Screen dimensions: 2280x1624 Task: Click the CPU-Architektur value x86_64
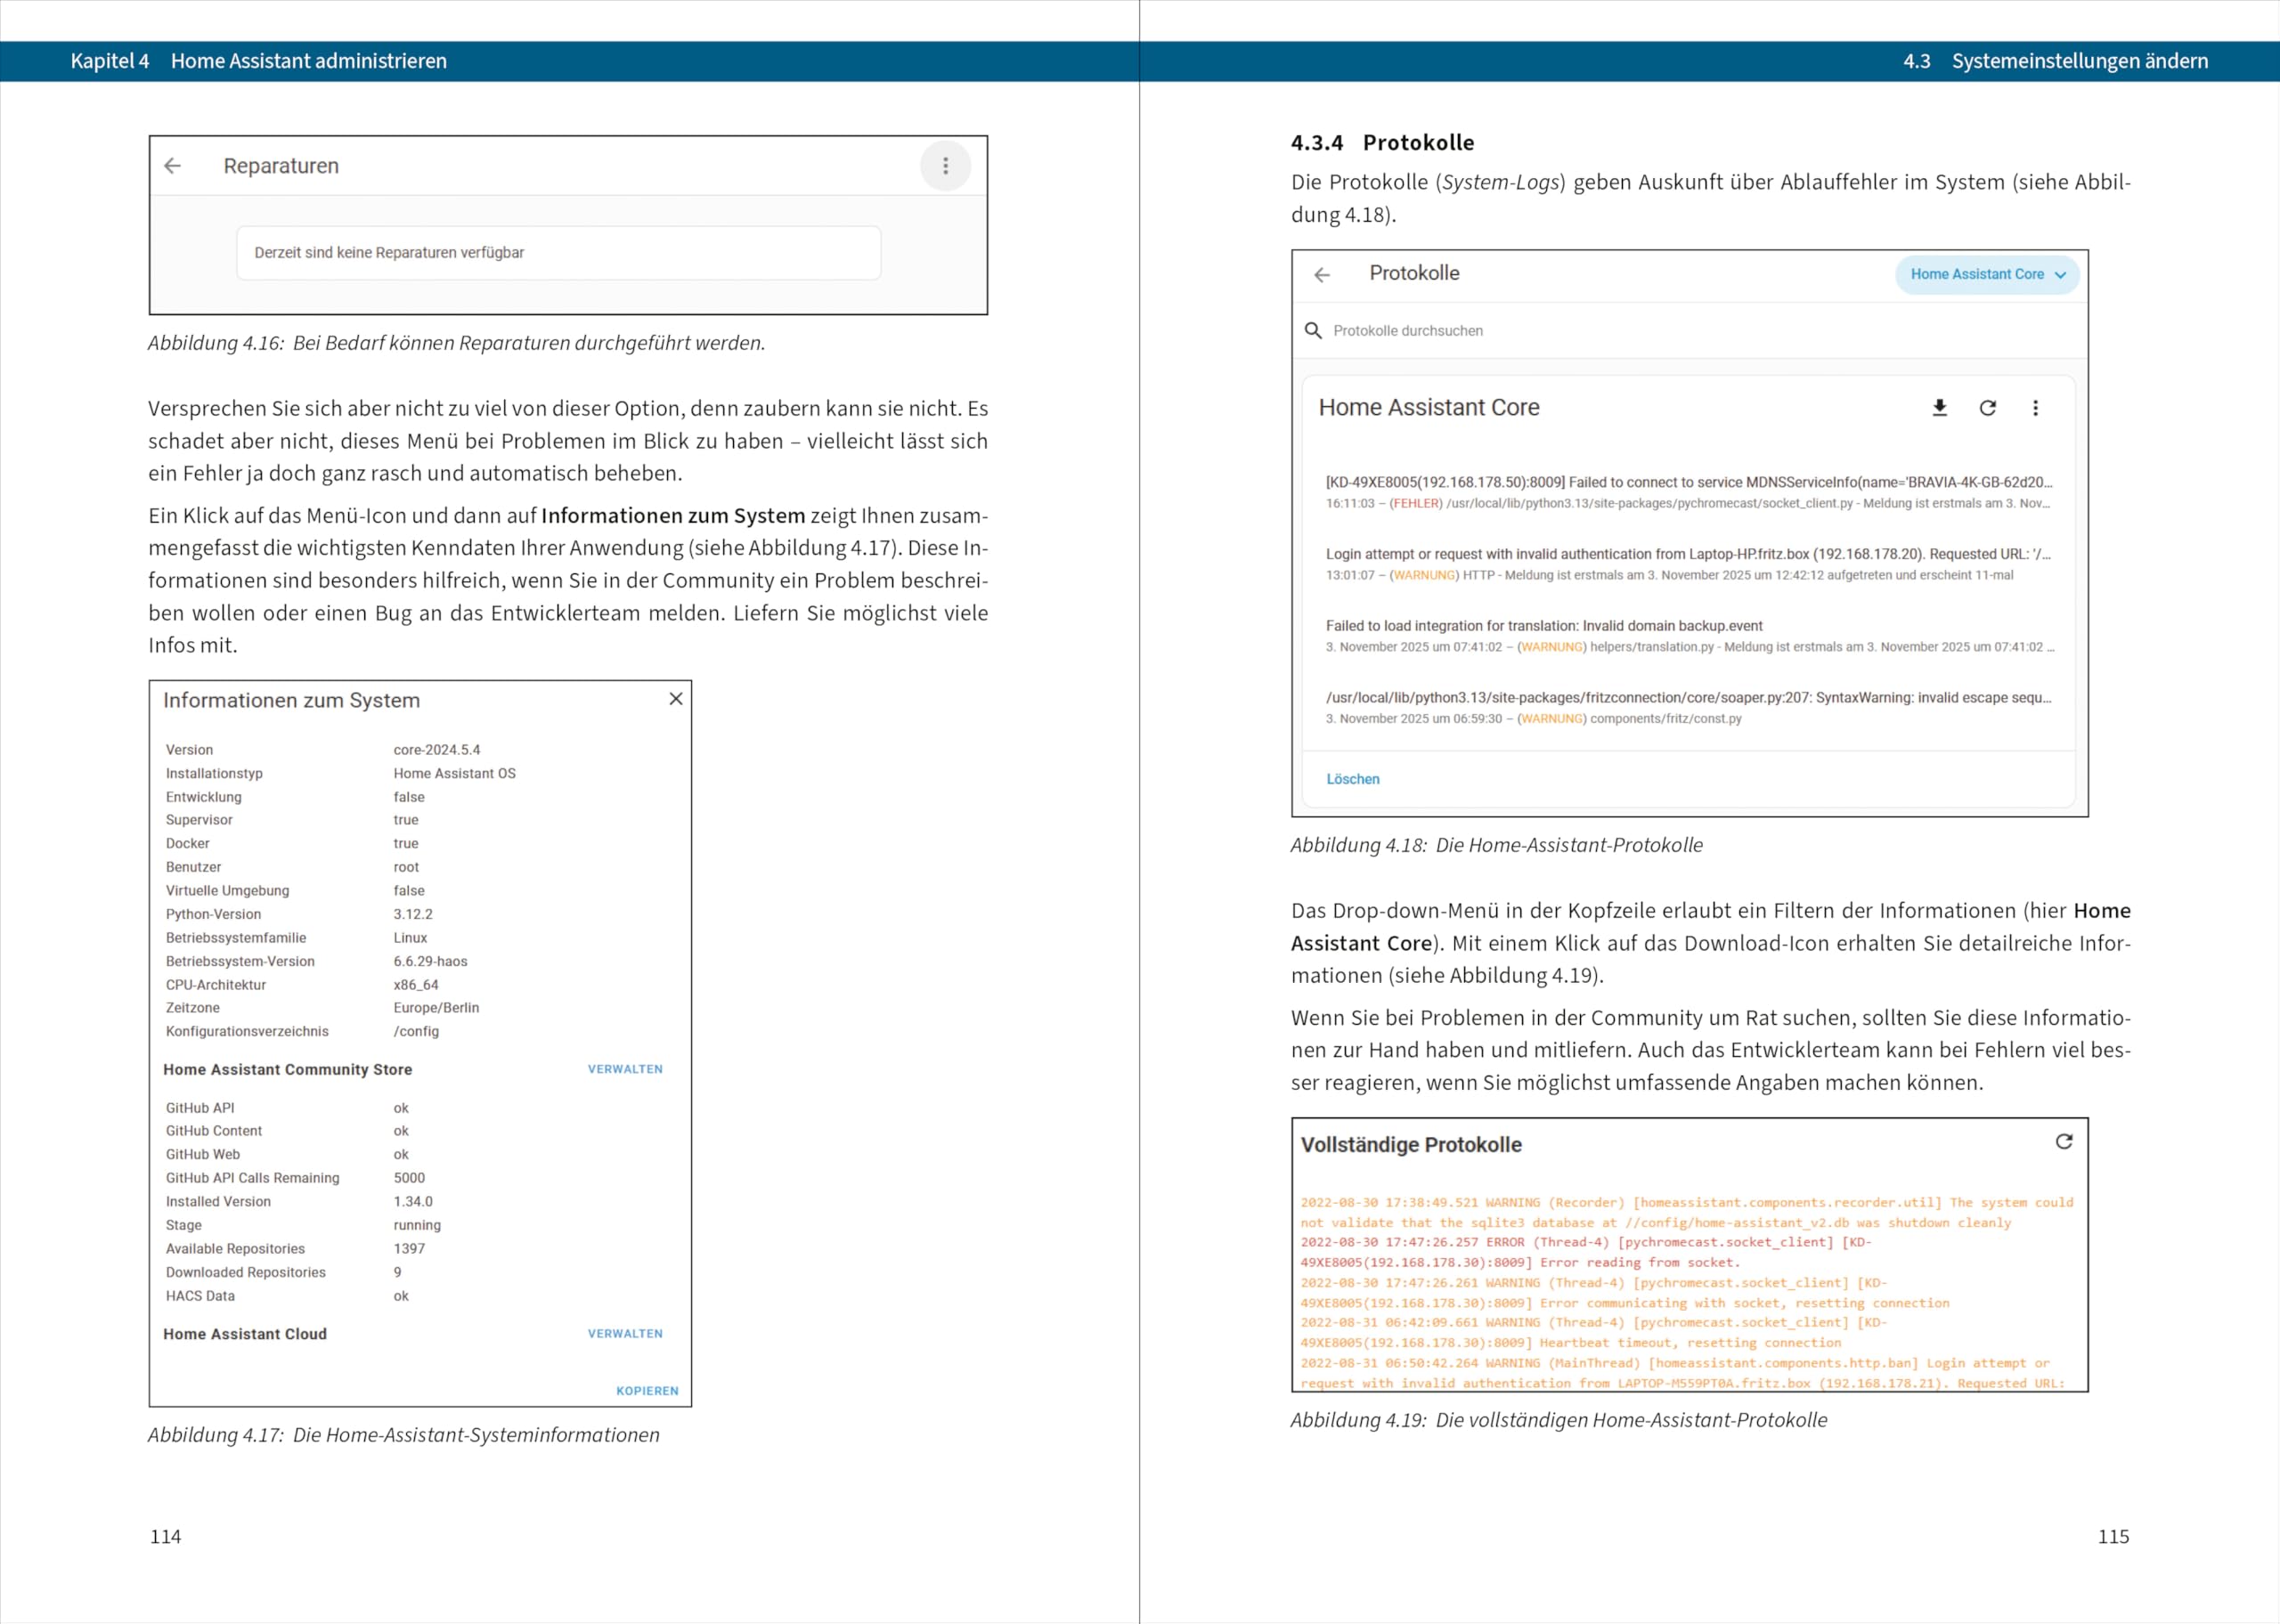[416, 985]
